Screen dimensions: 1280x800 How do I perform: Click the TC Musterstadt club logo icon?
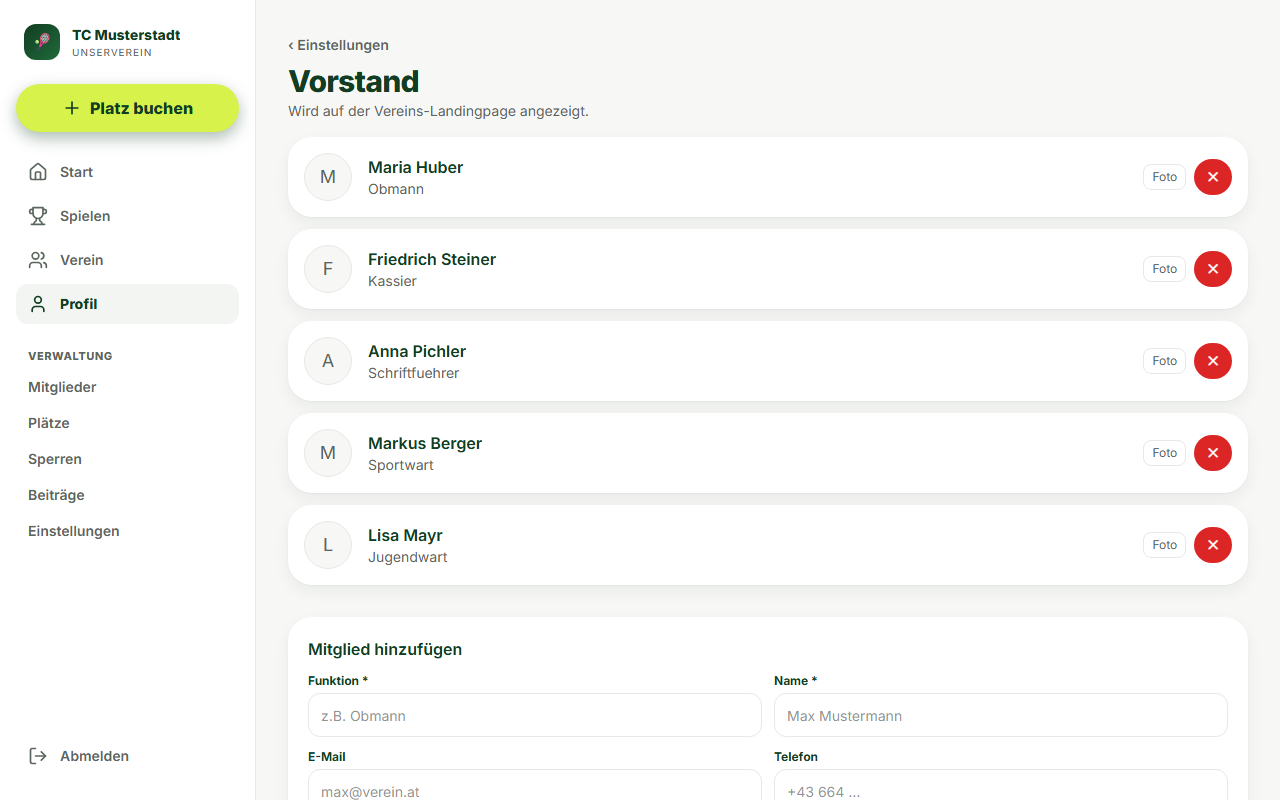42,42
